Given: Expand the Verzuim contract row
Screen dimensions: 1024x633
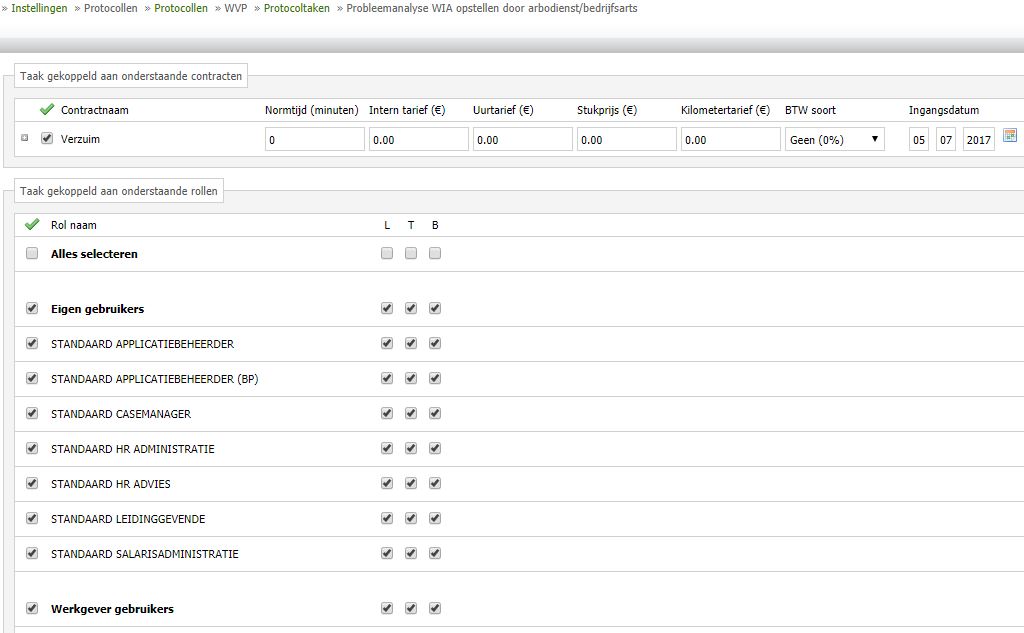Looking at the screenshot, I should point(25,138).
